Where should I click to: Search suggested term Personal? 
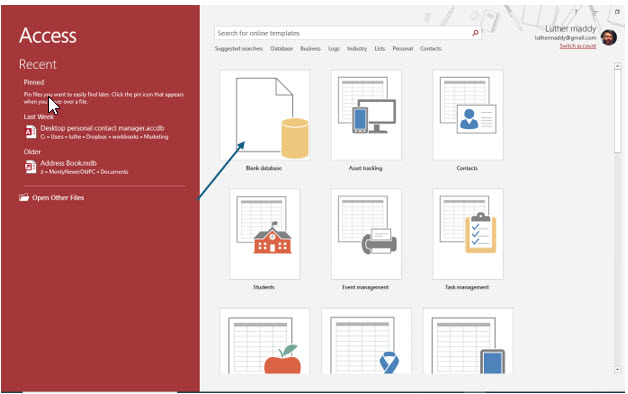click(403, 48)
